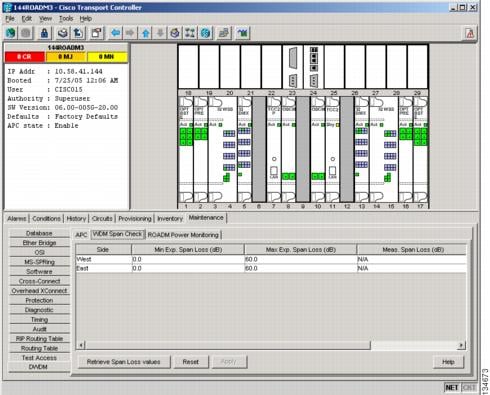Click the alarm warning icon at toolbar right
The image size is (490, 395).
[470, 33]
